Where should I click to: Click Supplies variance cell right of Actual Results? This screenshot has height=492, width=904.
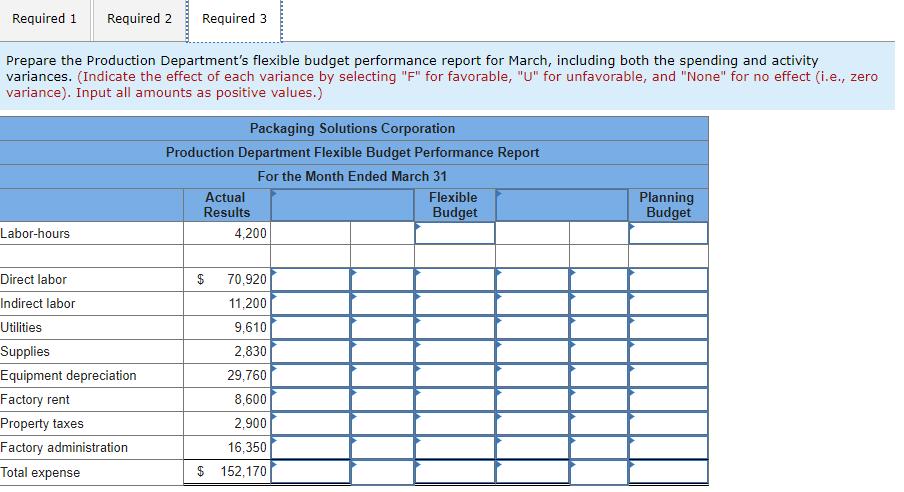311,352
